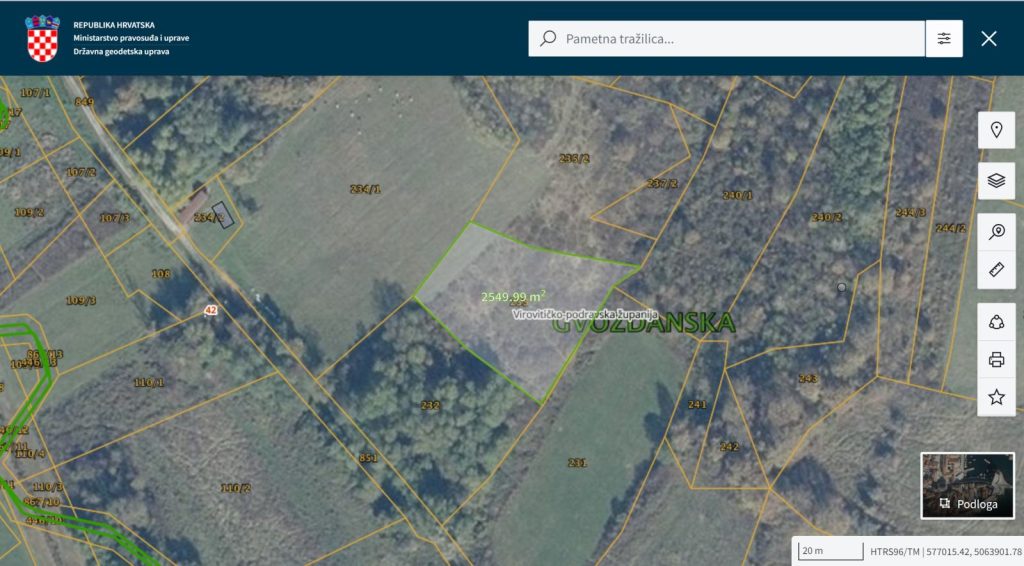
Task: Click the magnifier icon in search box
Action: pos(548,39)
